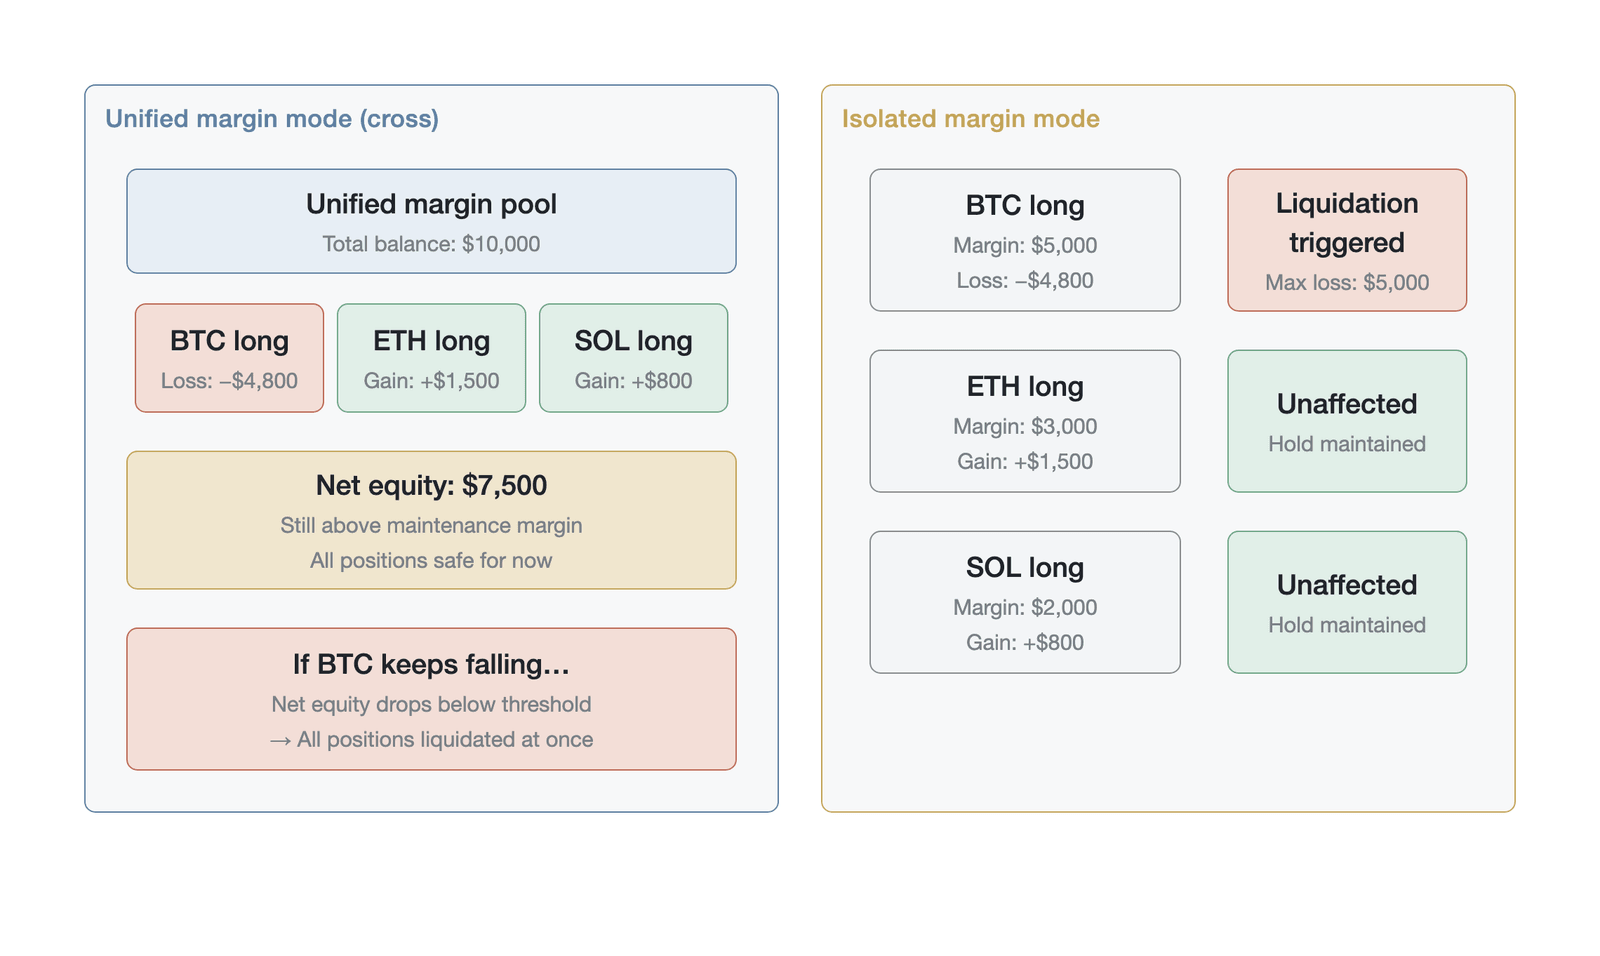
Task: Select the SOL long Margin: $2,000 card
Action: (1025, 602)
